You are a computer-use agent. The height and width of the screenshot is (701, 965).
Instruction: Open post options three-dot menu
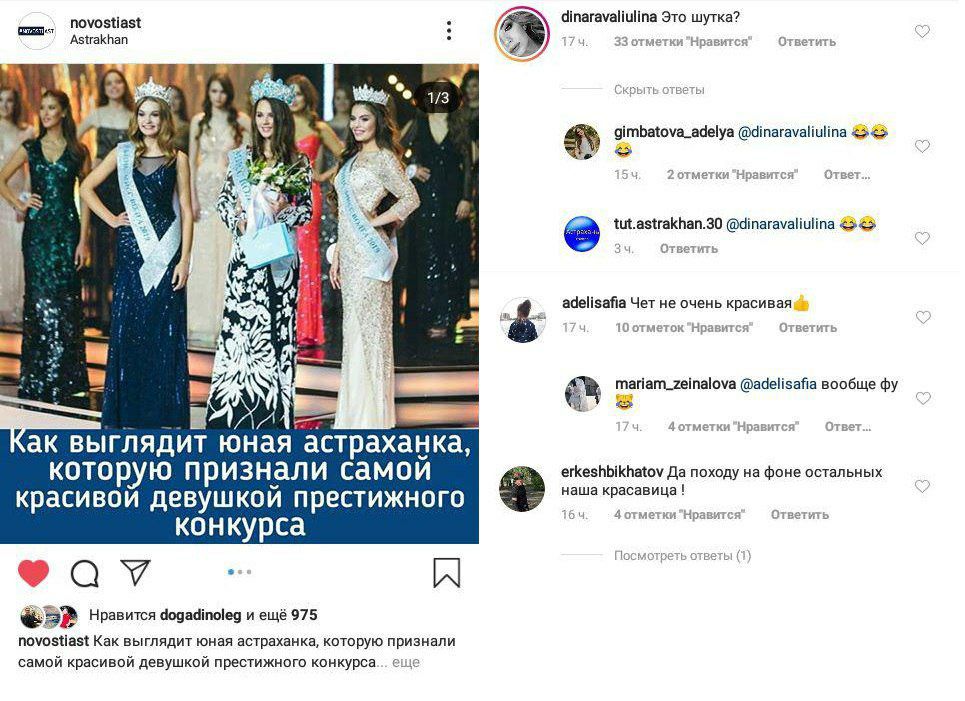point(449,30)
